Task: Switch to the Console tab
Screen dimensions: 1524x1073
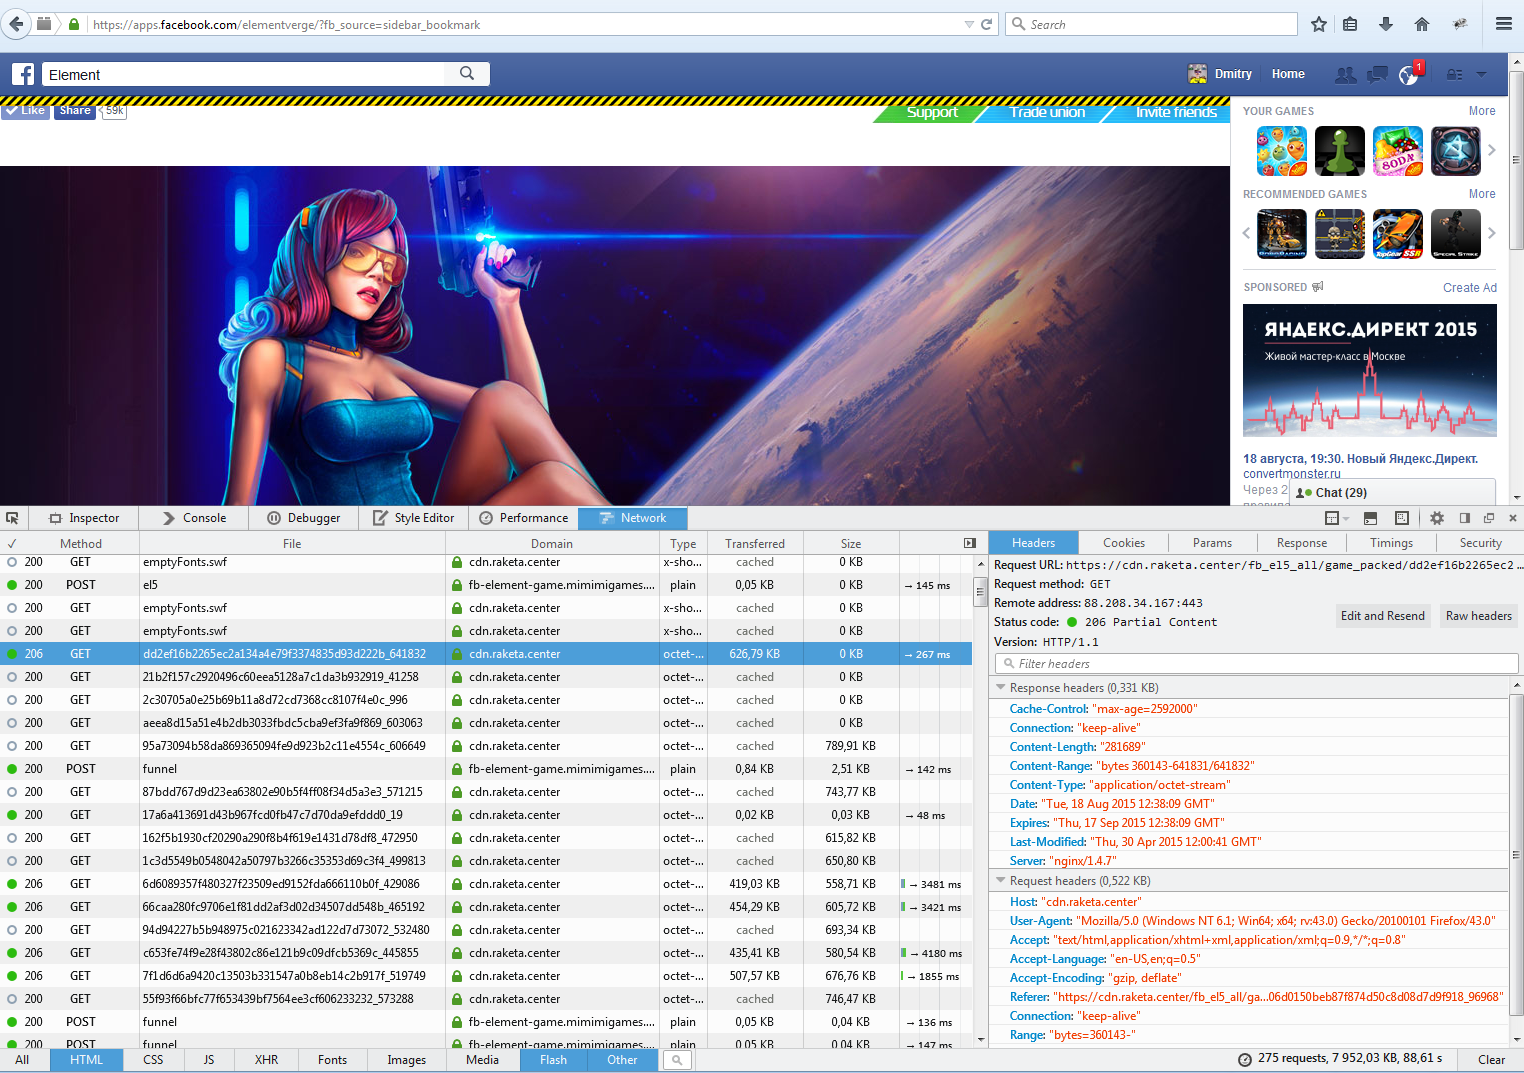Action: coord(194,518)
